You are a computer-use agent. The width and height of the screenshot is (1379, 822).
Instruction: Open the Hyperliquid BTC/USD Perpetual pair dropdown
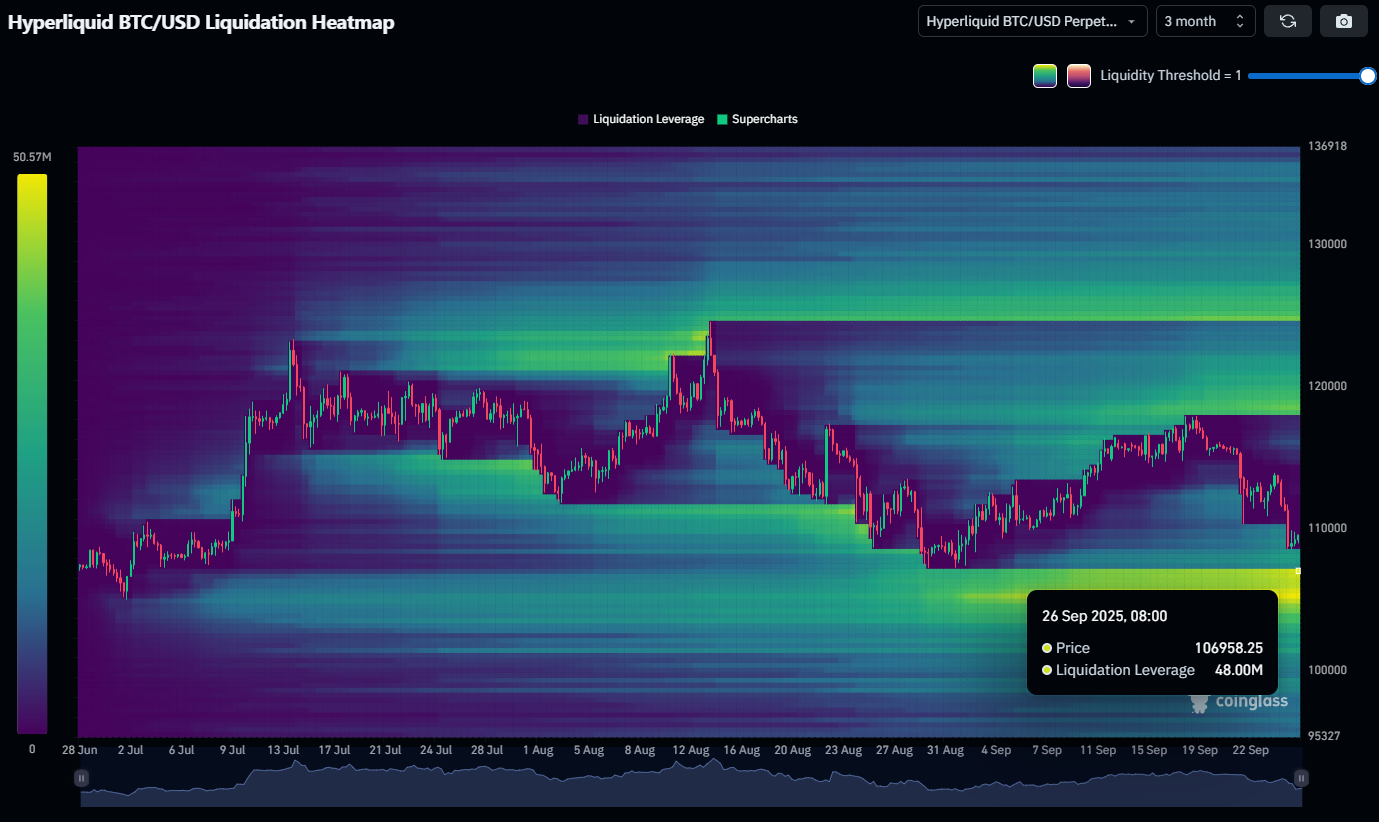tap(1031, 21)
